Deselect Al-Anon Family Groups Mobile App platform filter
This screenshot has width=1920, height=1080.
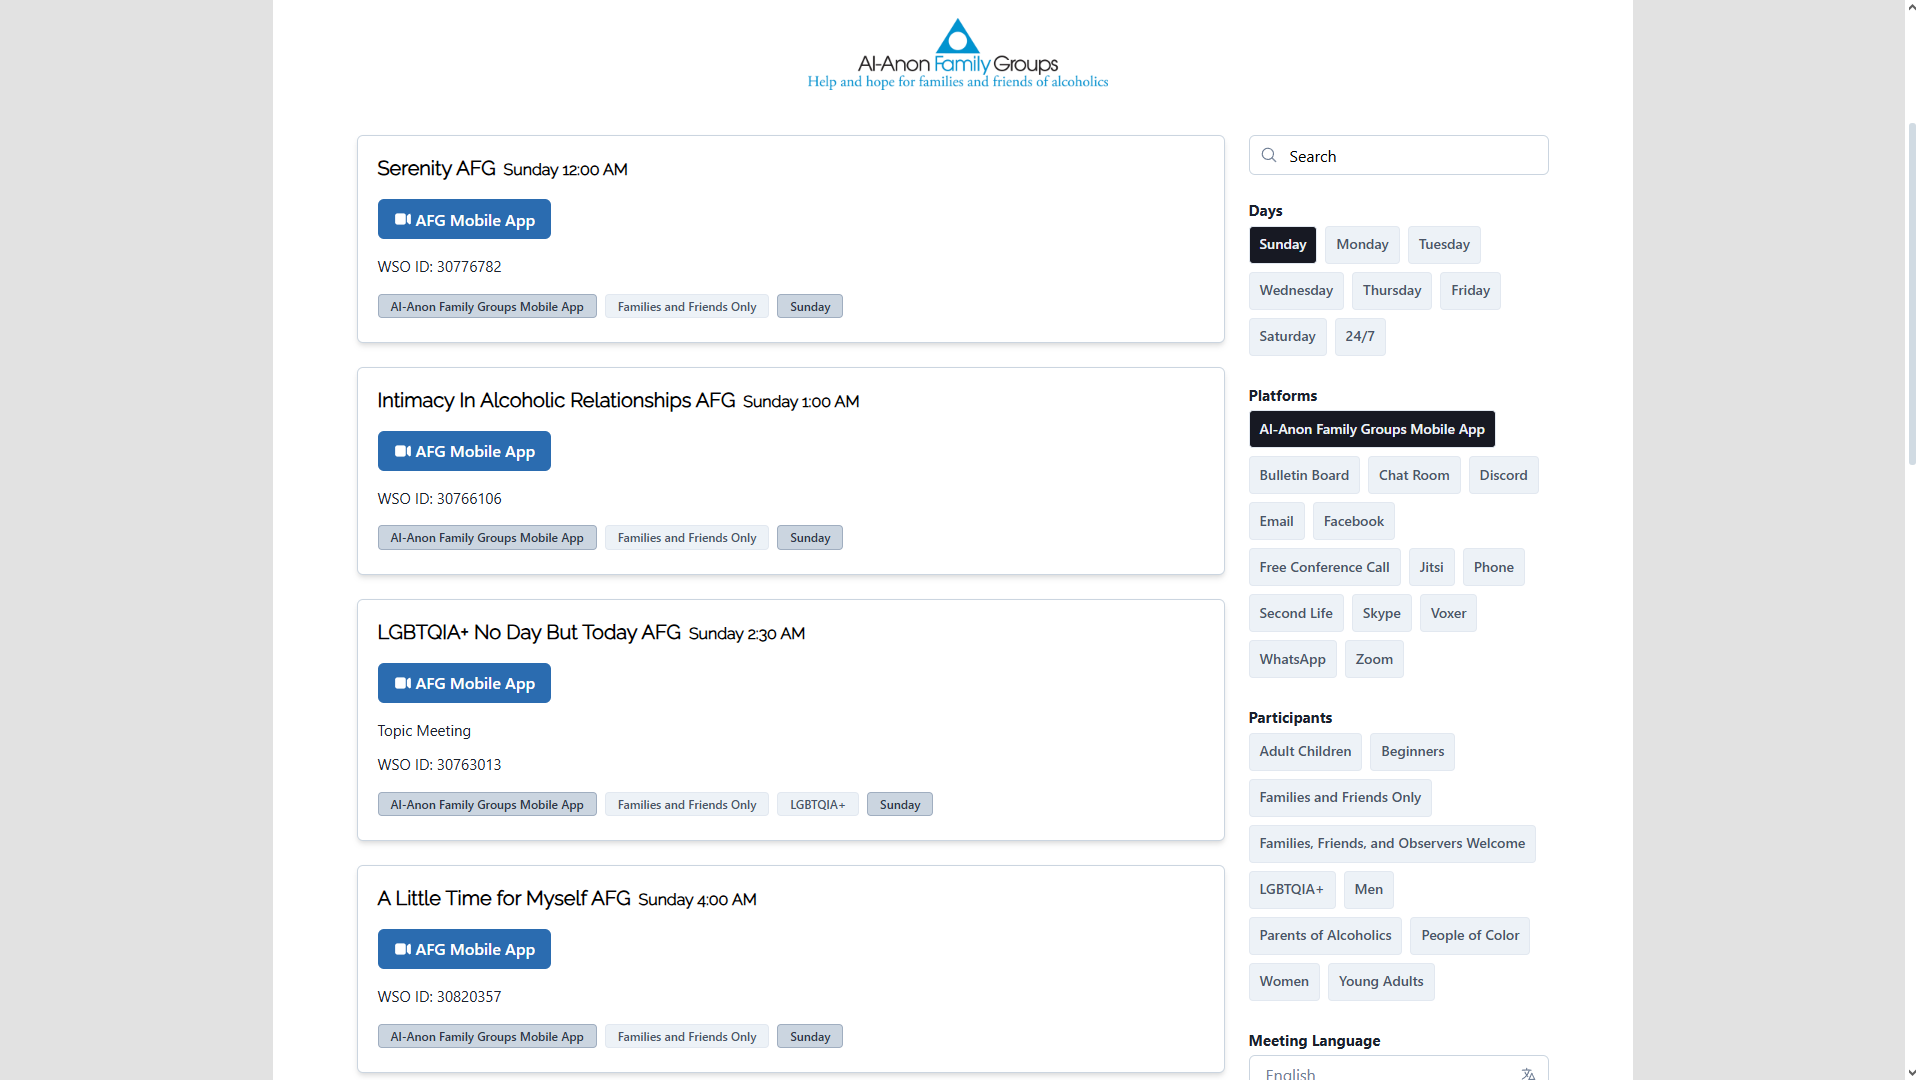tap(1371, 429)
